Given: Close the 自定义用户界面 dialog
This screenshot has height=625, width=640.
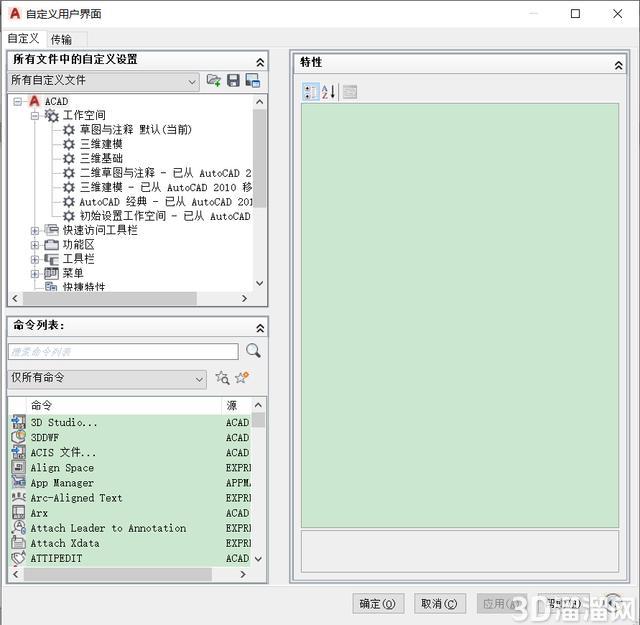Looking at the screenshot, I should pyautogui.click(x=618, y=13).
